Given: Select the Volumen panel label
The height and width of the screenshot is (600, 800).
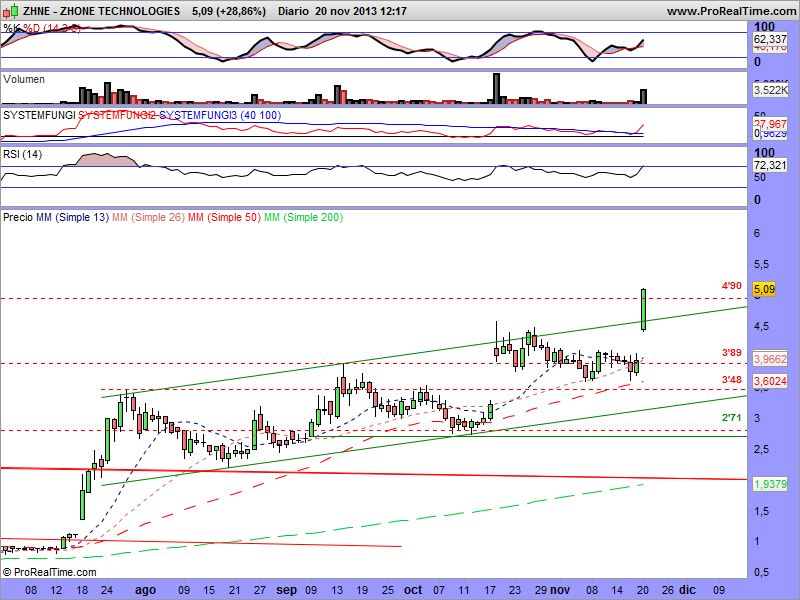Looking at the screenshot, I should [23, 79].
